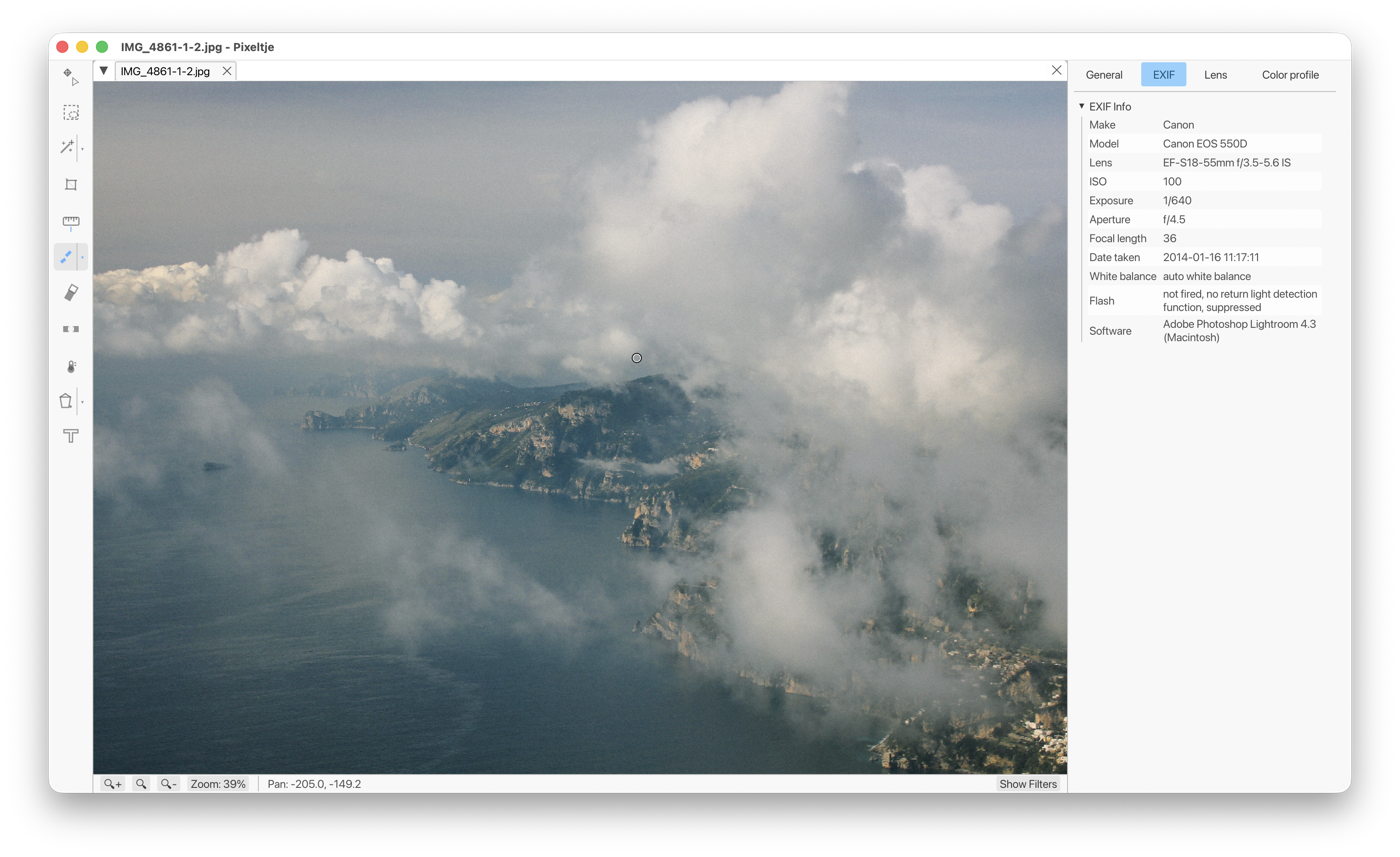This screenshot has height=857, width=1400.
Task: Select the Magic Wand tool
Action: coord(67,148)
